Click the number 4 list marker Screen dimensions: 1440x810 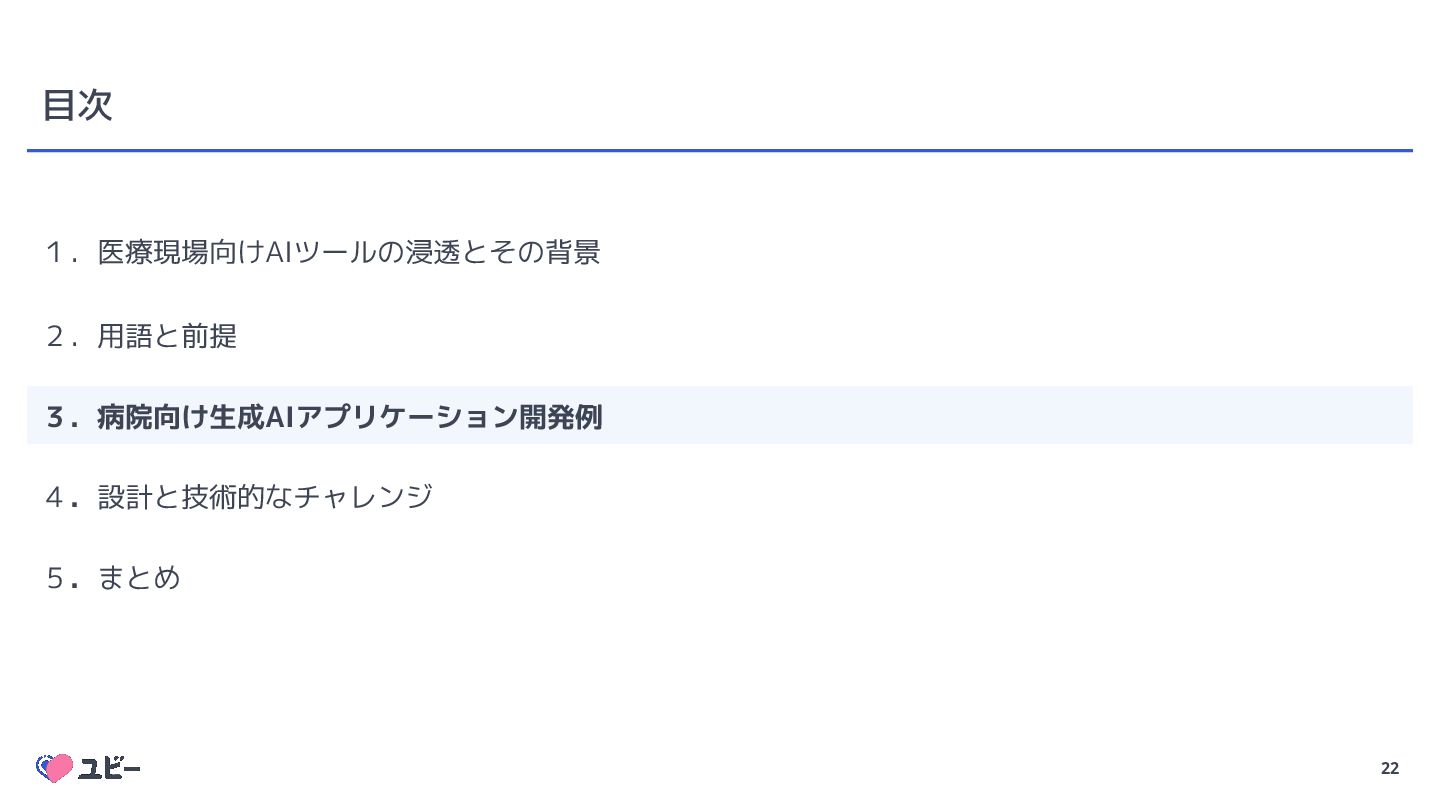coord(55,496)
